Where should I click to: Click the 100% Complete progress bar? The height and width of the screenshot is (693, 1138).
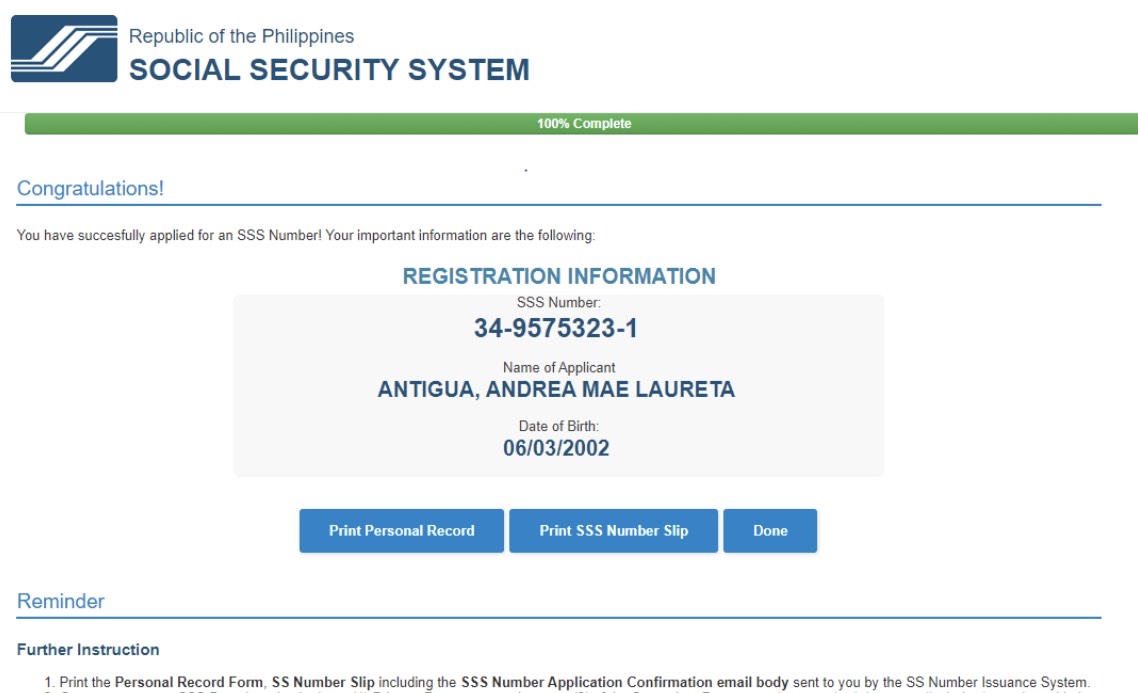583,124
